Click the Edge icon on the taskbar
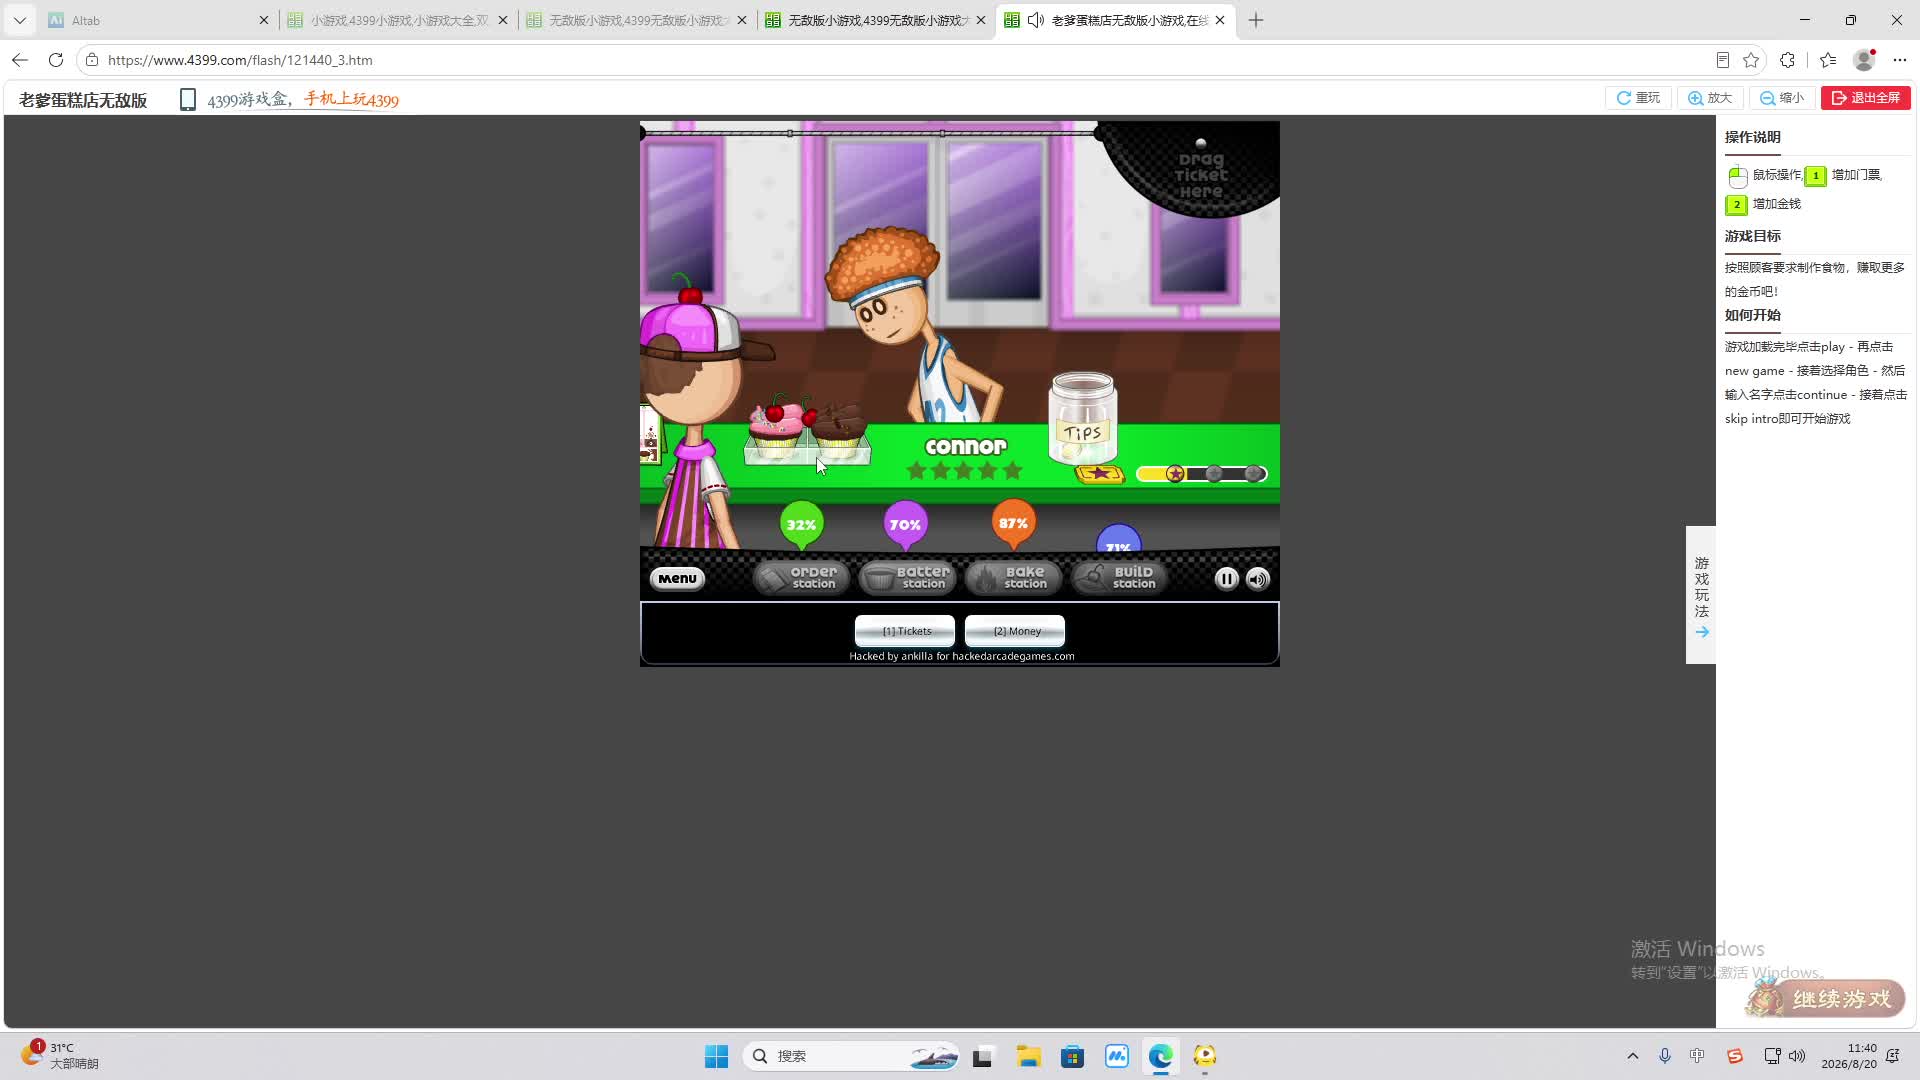The width and height of the screenshot is (1920, 1080). (x=1160, y=1056)
